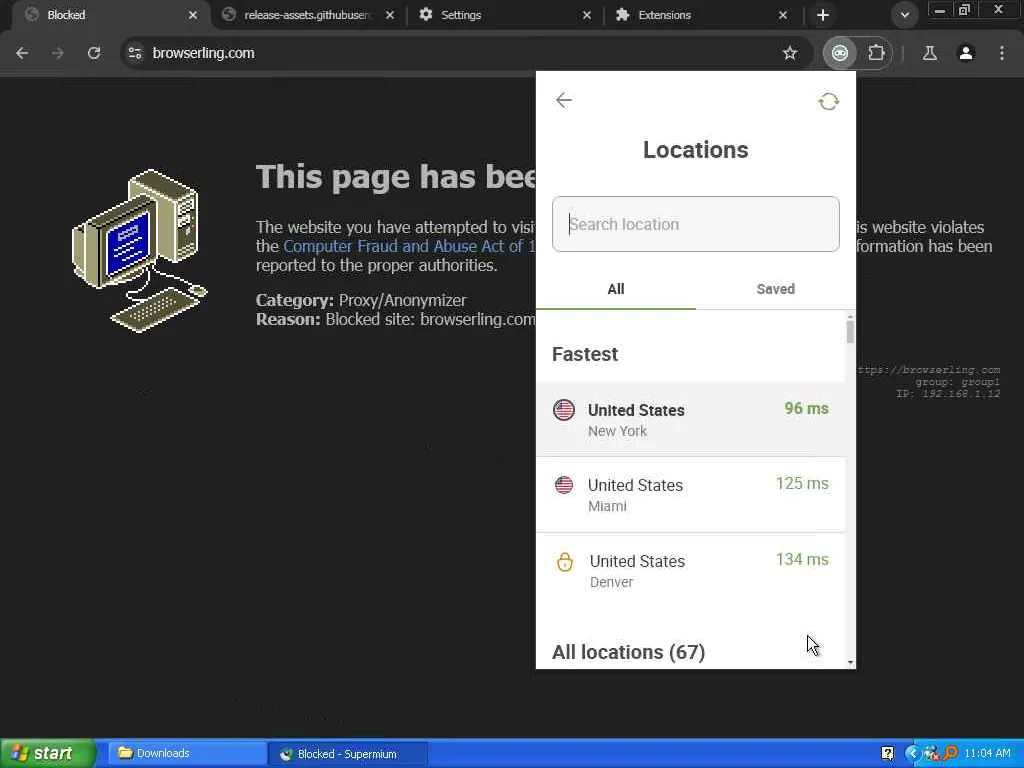Refresh the VPN locations list
Image resolution: width=1024 pixels, height=768 pixels.
point(828,101)
